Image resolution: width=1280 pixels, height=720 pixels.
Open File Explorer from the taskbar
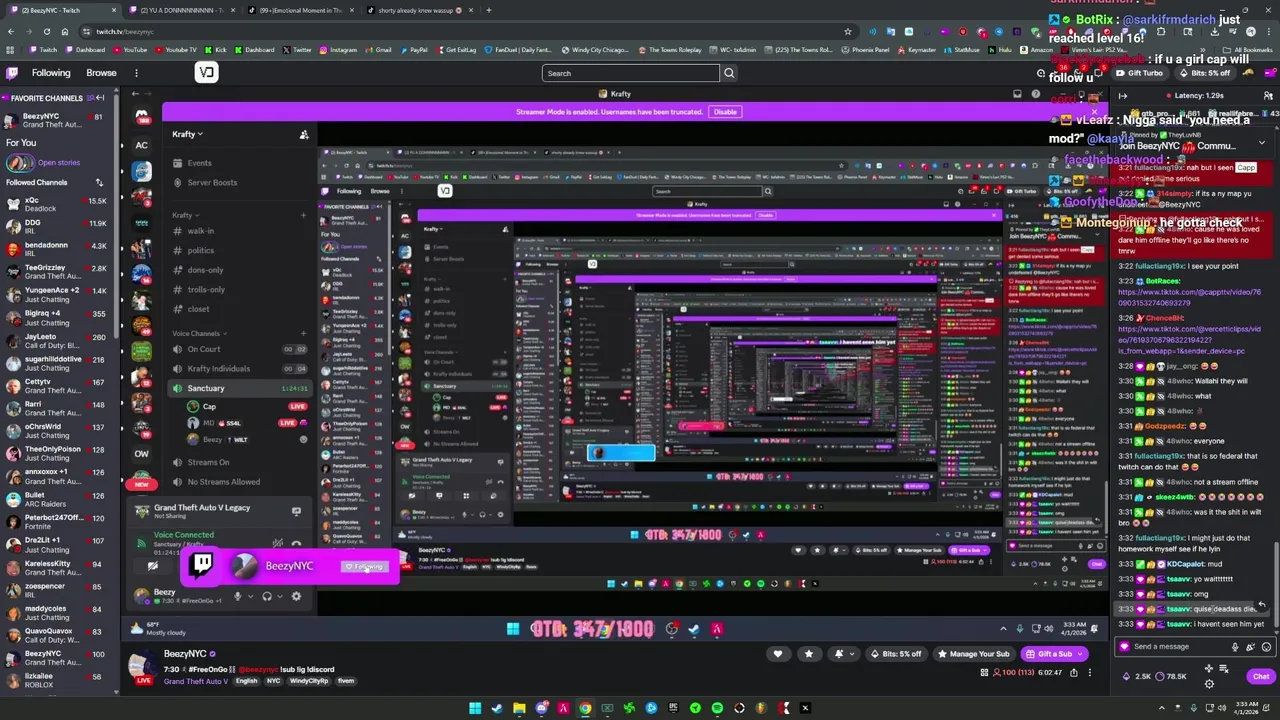point(519,708)
